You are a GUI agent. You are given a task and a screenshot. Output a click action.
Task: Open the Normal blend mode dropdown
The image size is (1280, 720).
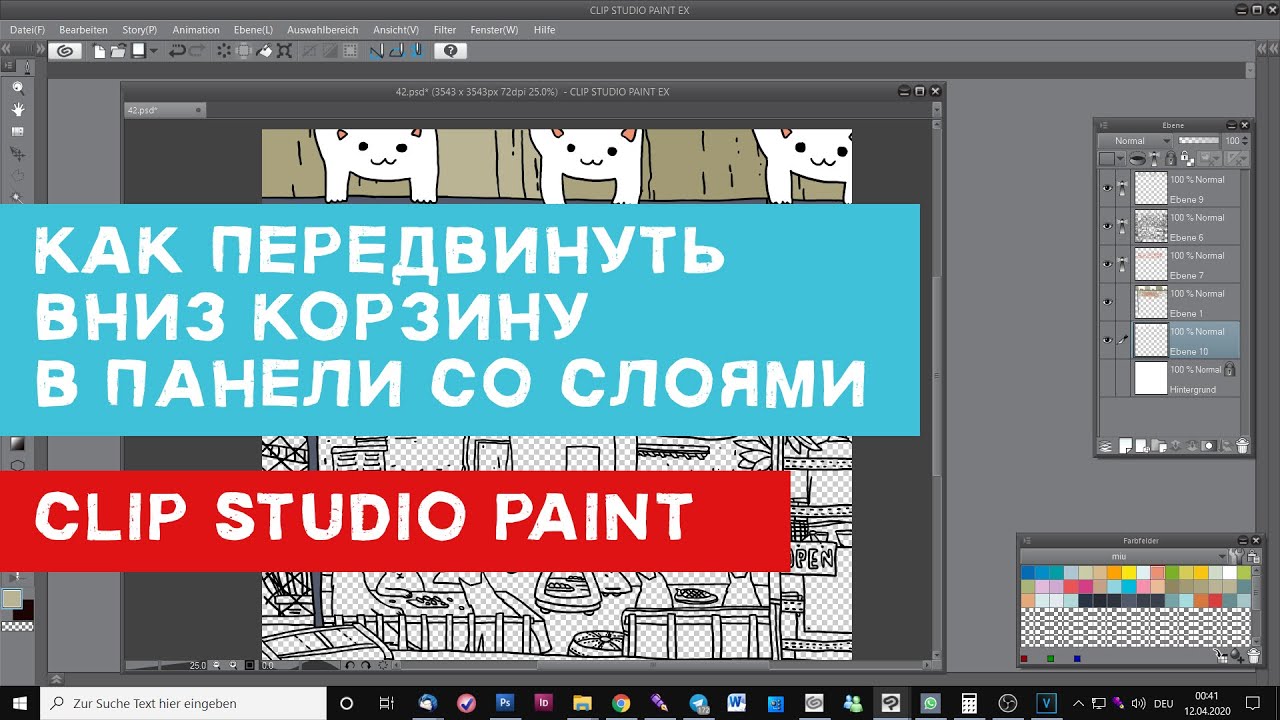coord(1134,141)
